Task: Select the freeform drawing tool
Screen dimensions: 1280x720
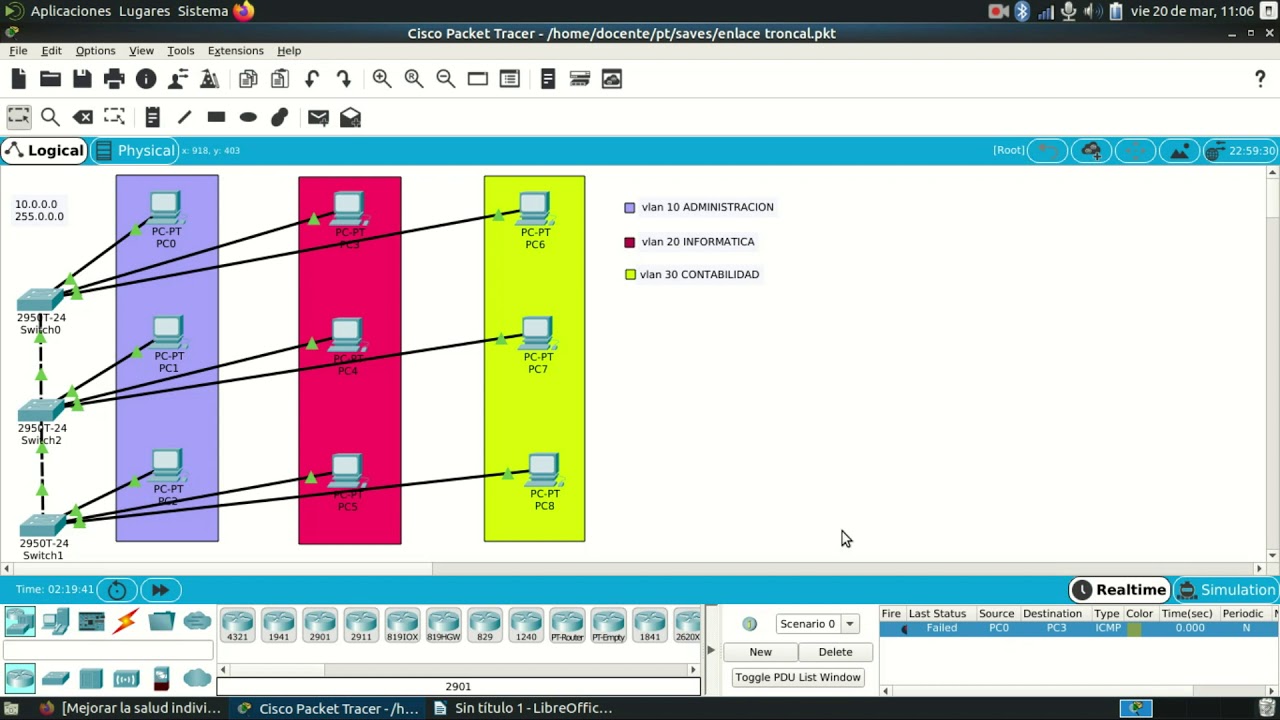Action: 280,117
